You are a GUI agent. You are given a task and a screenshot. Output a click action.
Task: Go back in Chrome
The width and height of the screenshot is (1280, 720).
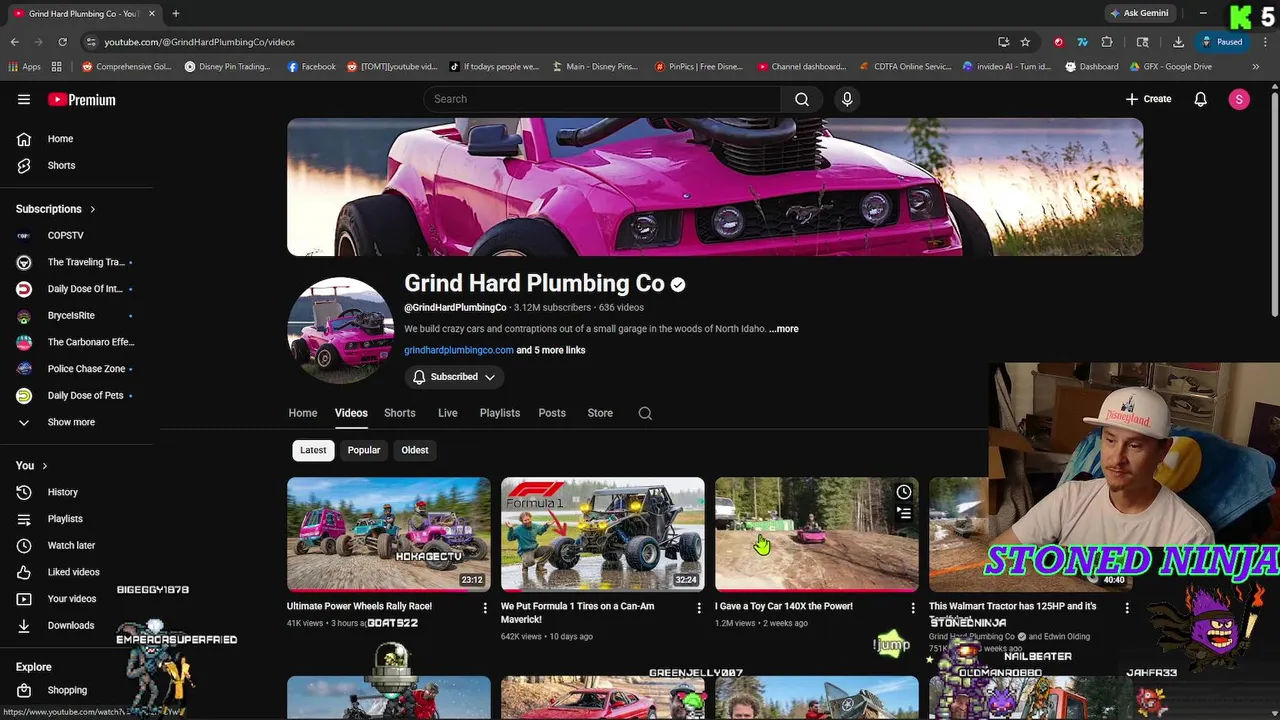pyautogui.click(x=14, y=42)
